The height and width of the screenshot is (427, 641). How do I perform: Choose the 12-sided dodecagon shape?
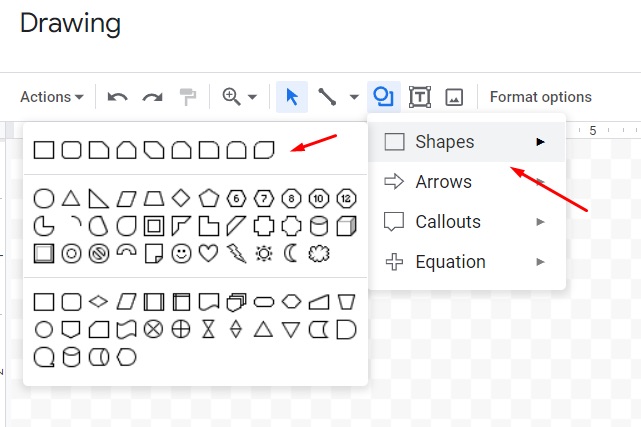click(347, 197)
